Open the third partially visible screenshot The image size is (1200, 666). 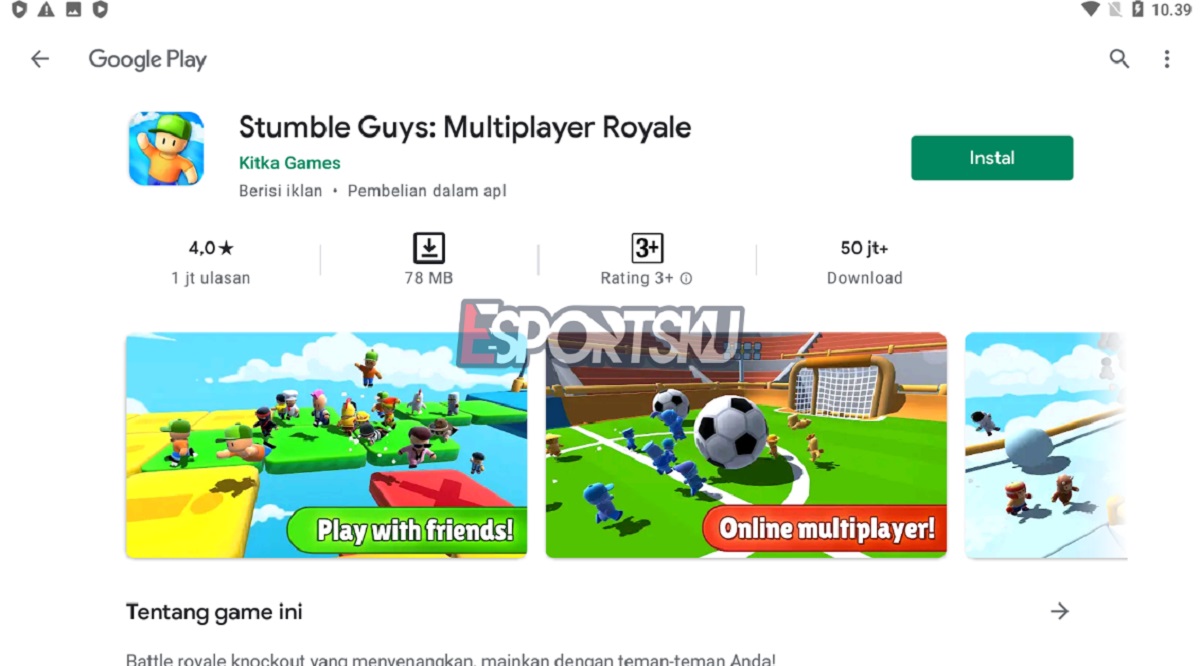[1046, 445]
